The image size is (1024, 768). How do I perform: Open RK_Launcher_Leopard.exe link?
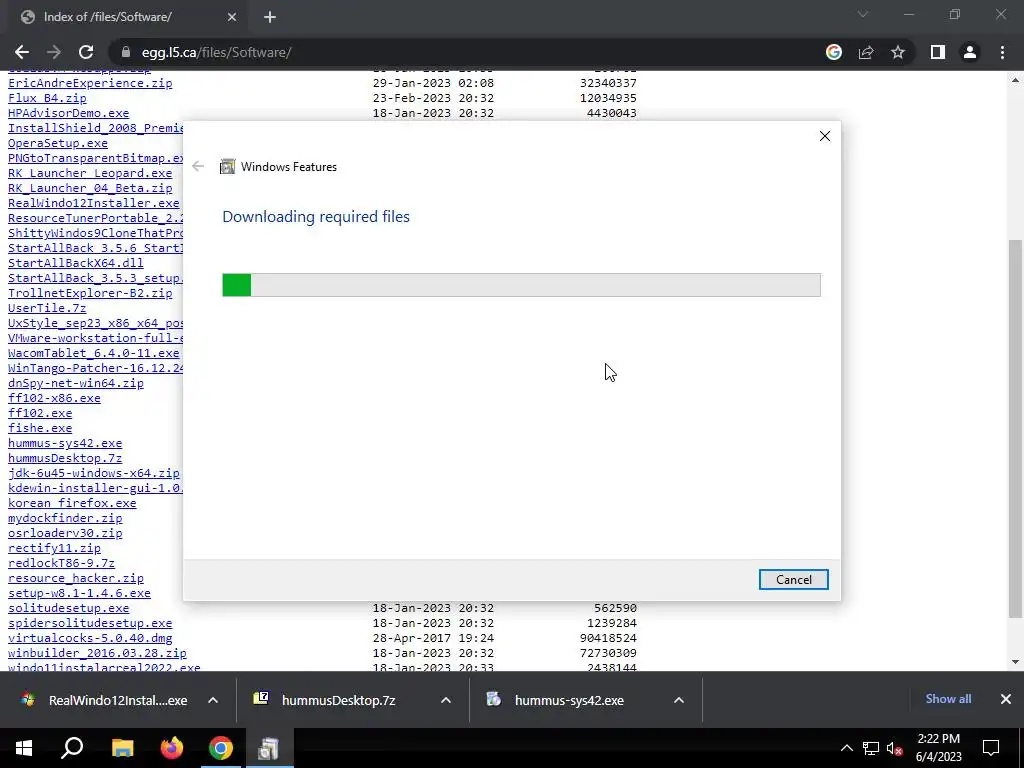click(x=90, y=173)
